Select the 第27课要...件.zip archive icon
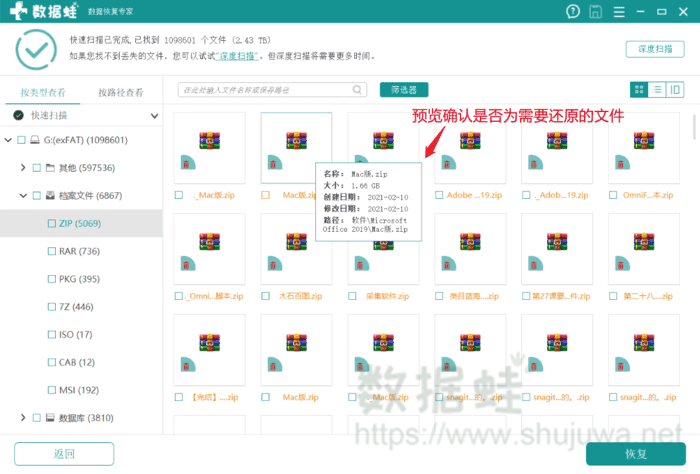This screenshot has width=700, height=474. pos(557,241)
